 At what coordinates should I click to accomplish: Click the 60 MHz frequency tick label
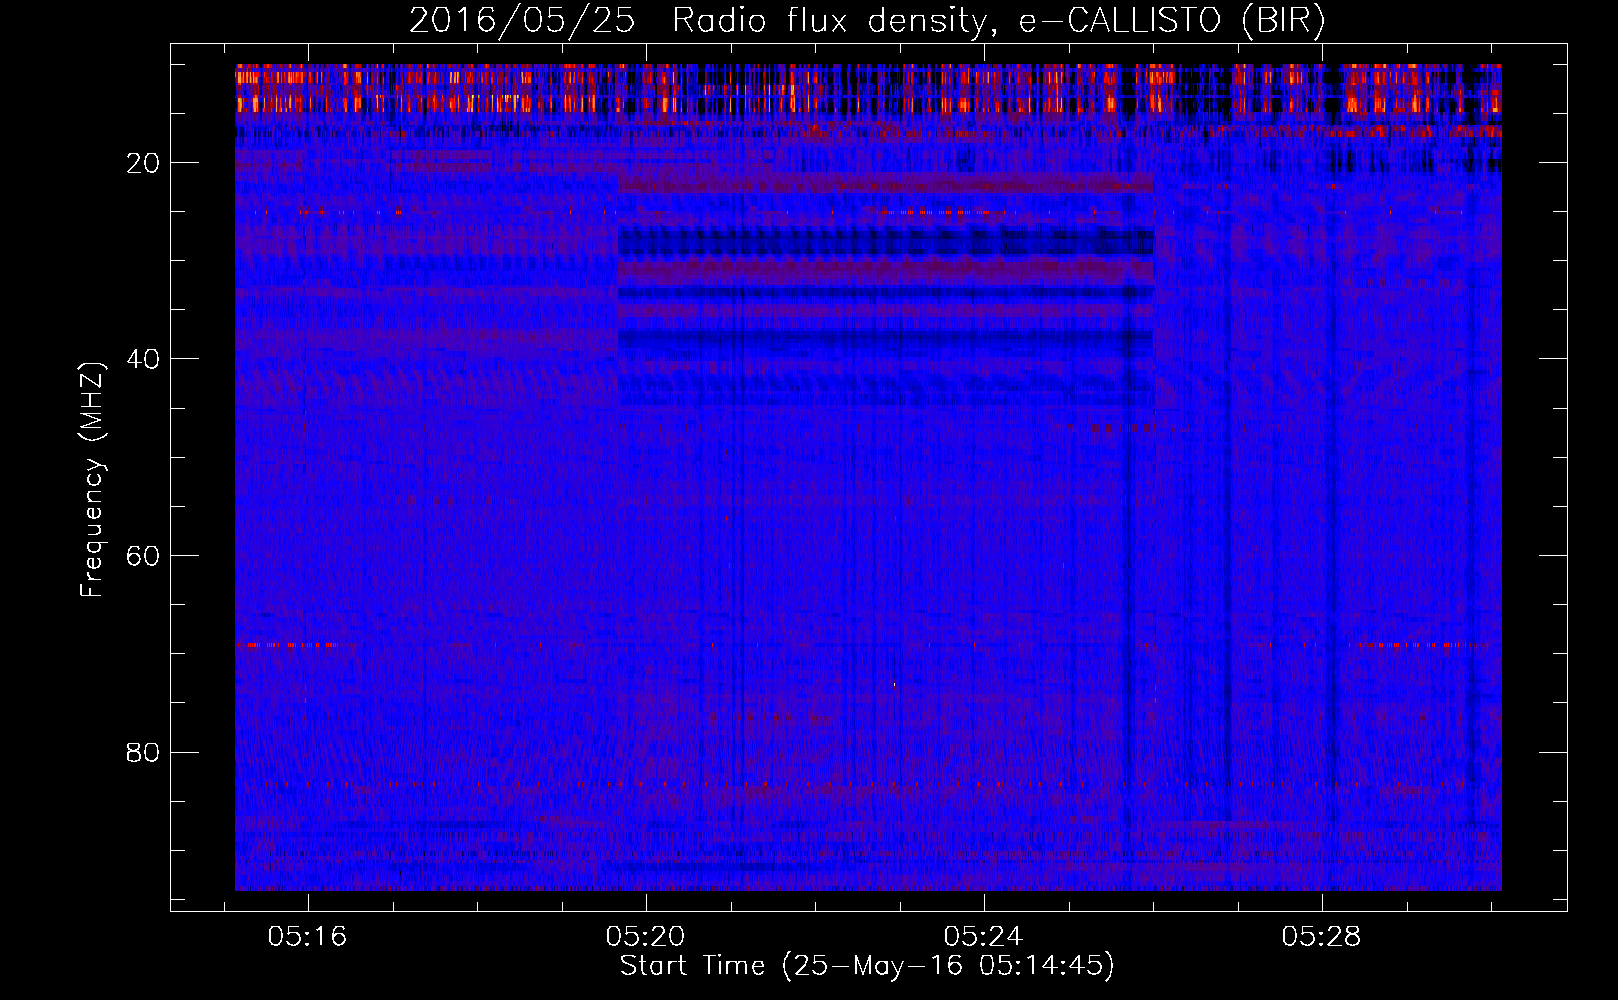click(x=143, y=556)
